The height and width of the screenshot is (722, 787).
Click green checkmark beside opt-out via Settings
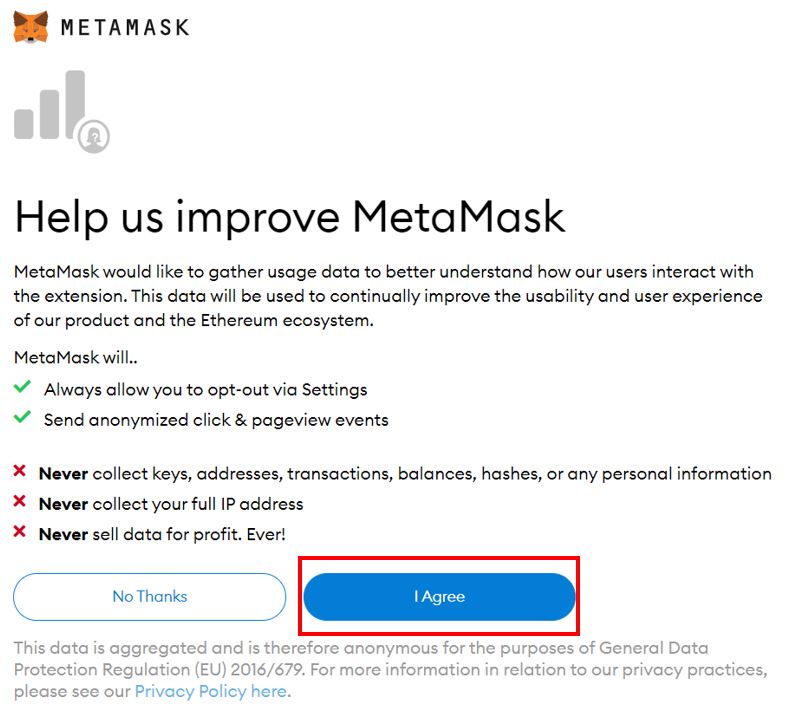pos(22,388)
